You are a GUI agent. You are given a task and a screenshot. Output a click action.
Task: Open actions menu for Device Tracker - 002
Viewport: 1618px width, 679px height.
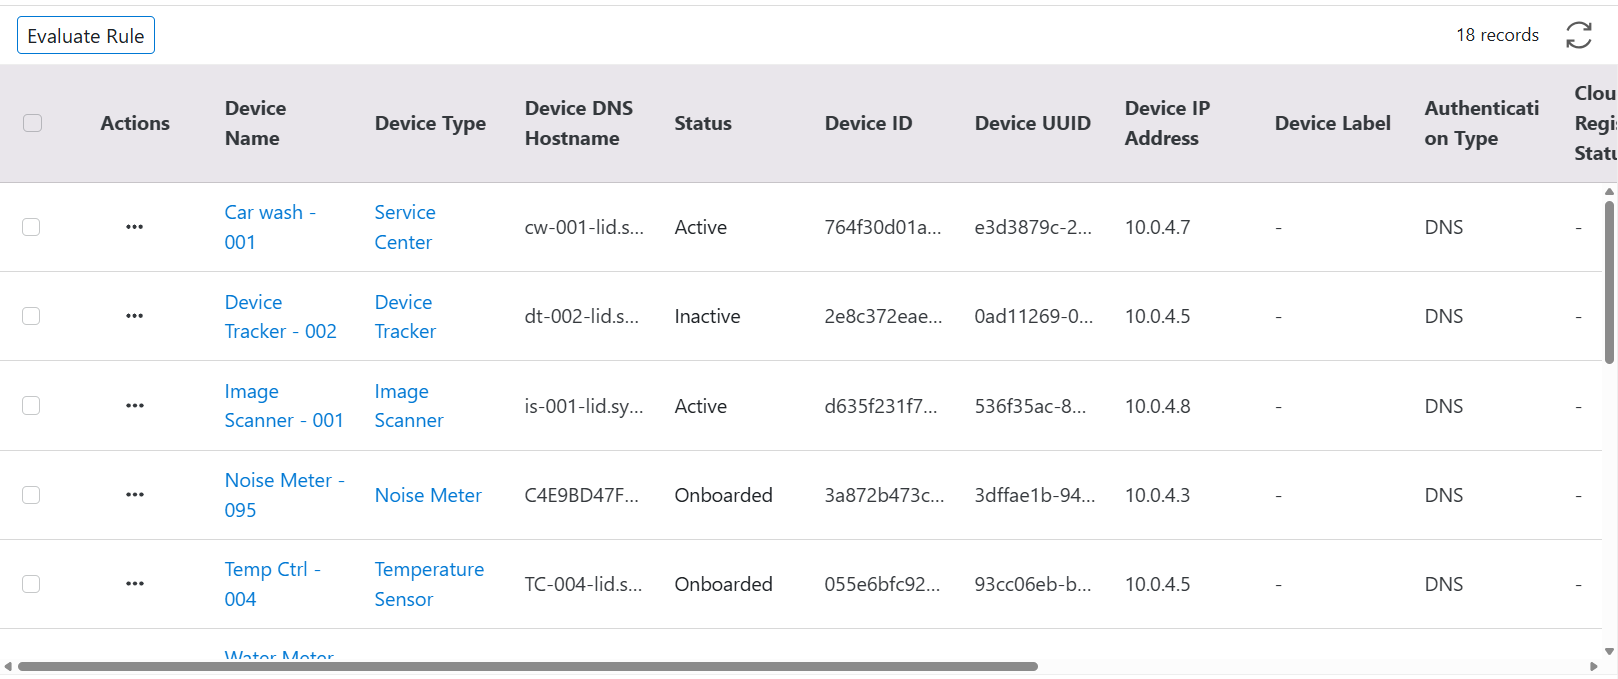(135, 316)
